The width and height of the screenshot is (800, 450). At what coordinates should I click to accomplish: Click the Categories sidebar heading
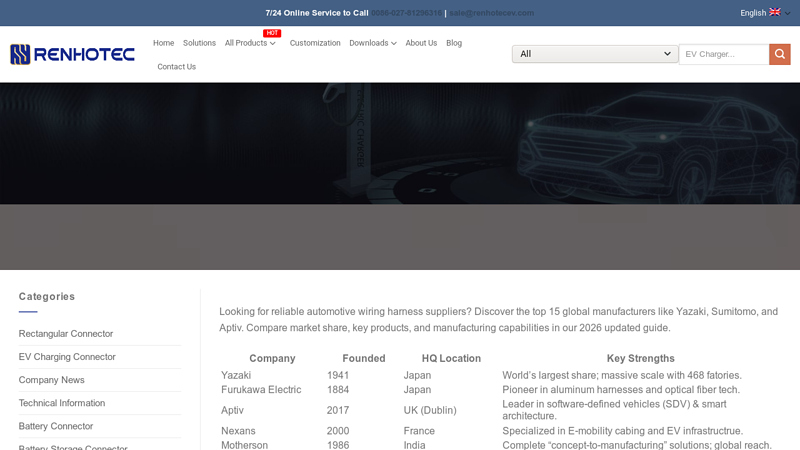click(46, 296)
